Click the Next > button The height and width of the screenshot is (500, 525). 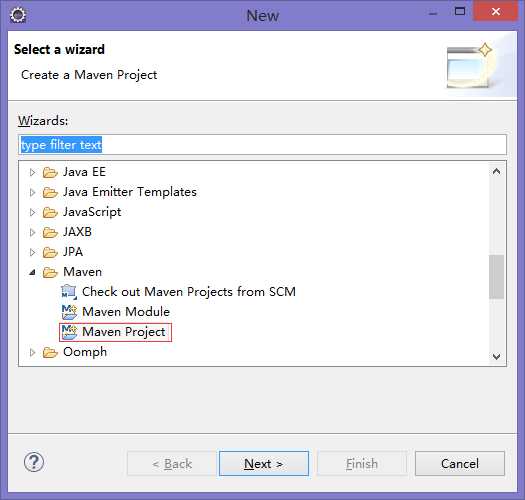264,463
